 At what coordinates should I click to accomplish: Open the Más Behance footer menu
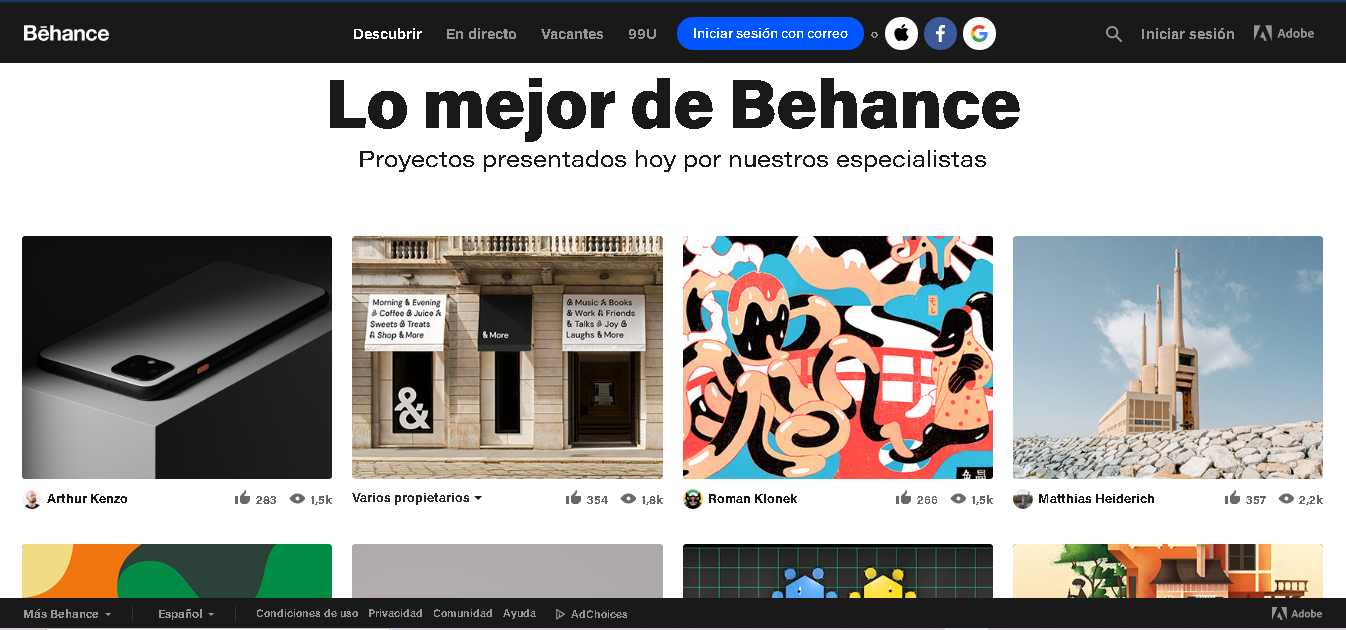[x=67, y=614]
